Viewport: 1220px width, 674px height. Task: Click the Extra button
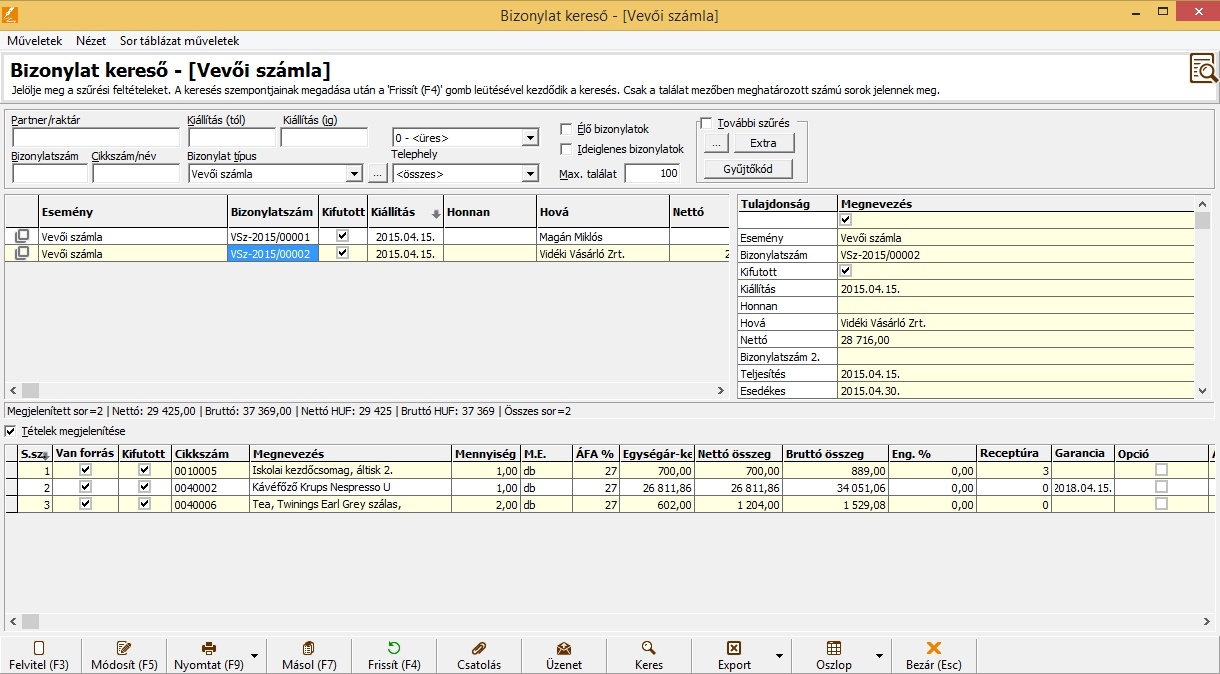coord(763,143)
